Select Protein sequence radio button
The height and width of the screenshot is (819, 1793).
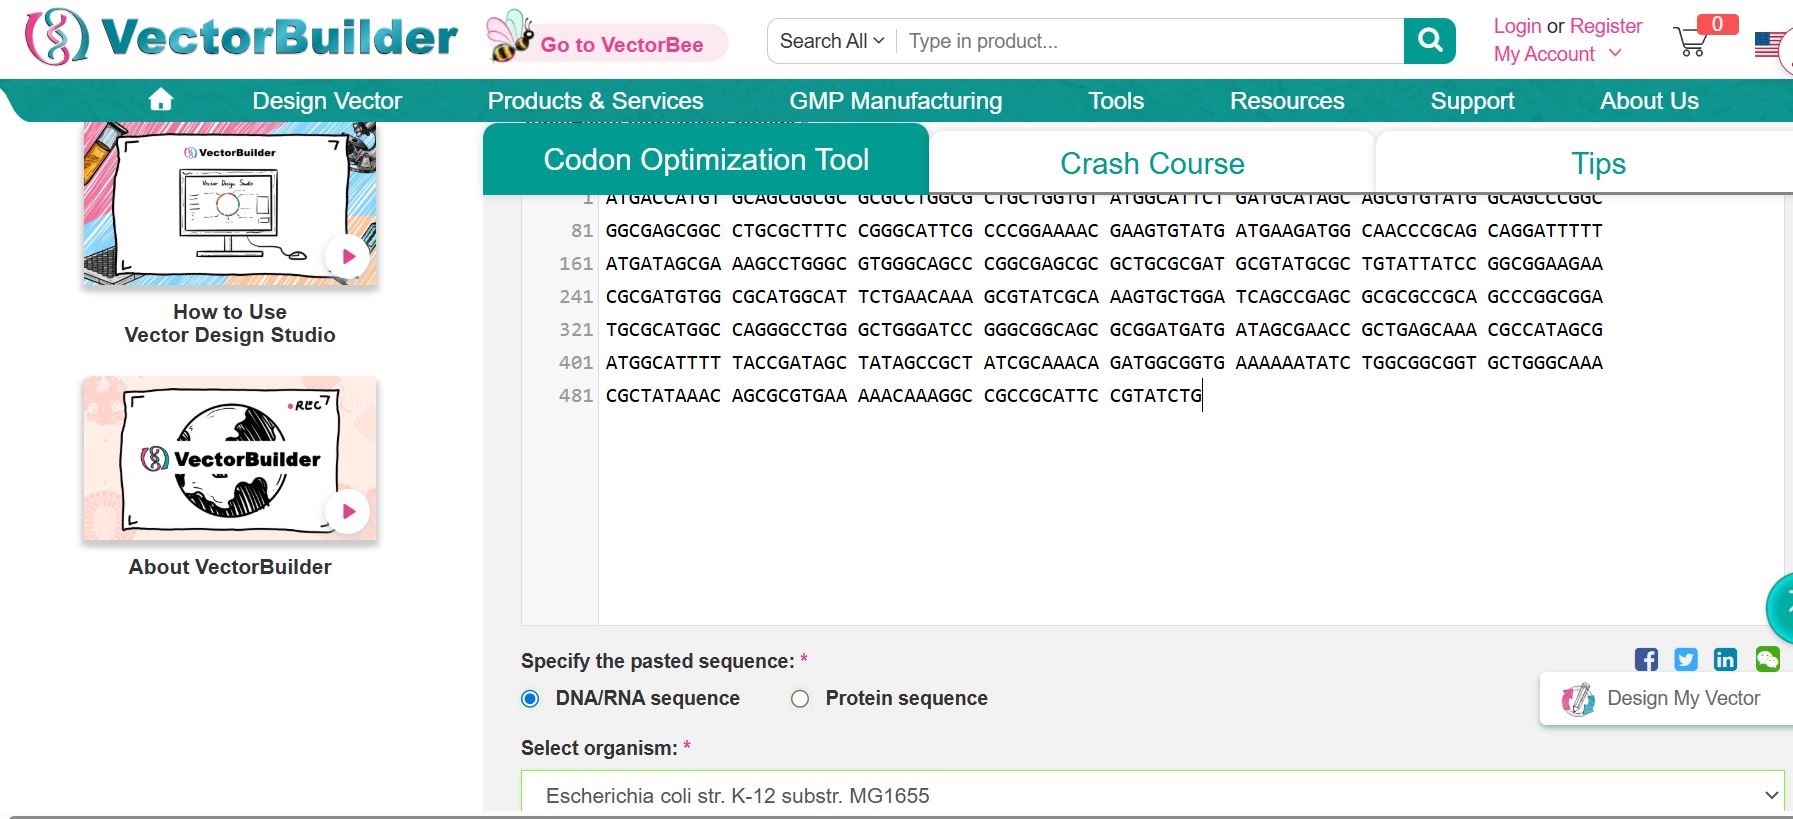click(x=800, y=699)
